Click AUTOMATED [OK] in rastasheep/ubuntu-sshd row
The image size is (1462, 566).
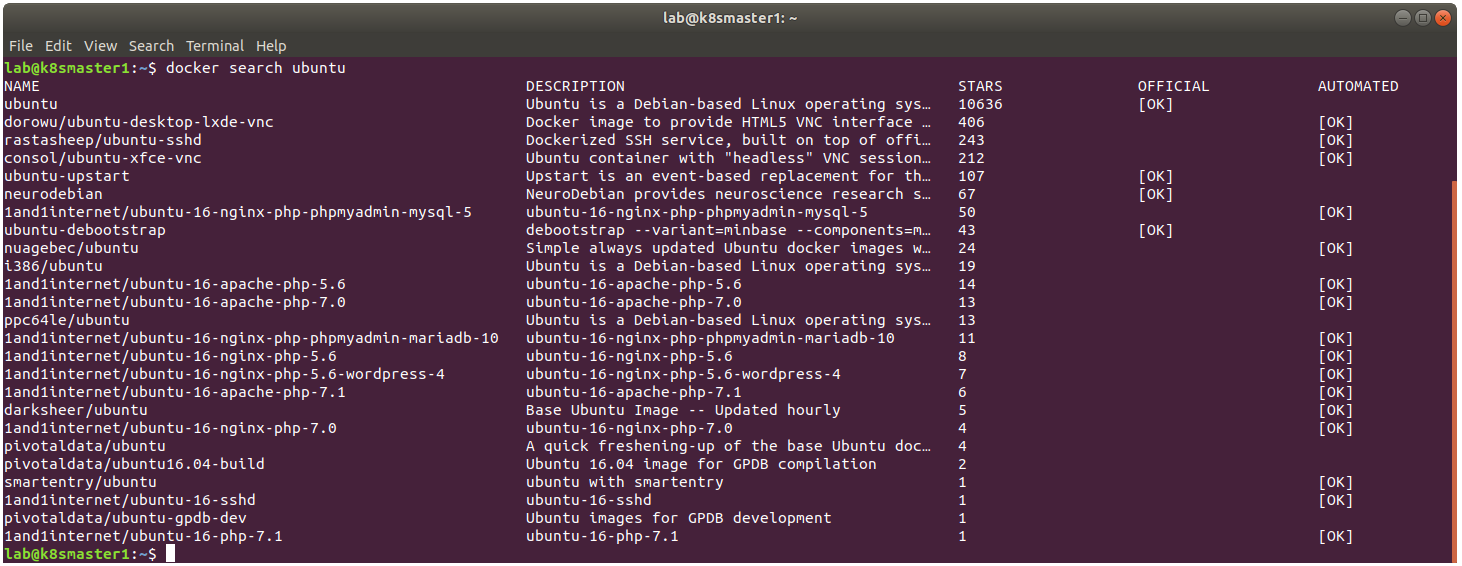click(x=1335, y=140)
